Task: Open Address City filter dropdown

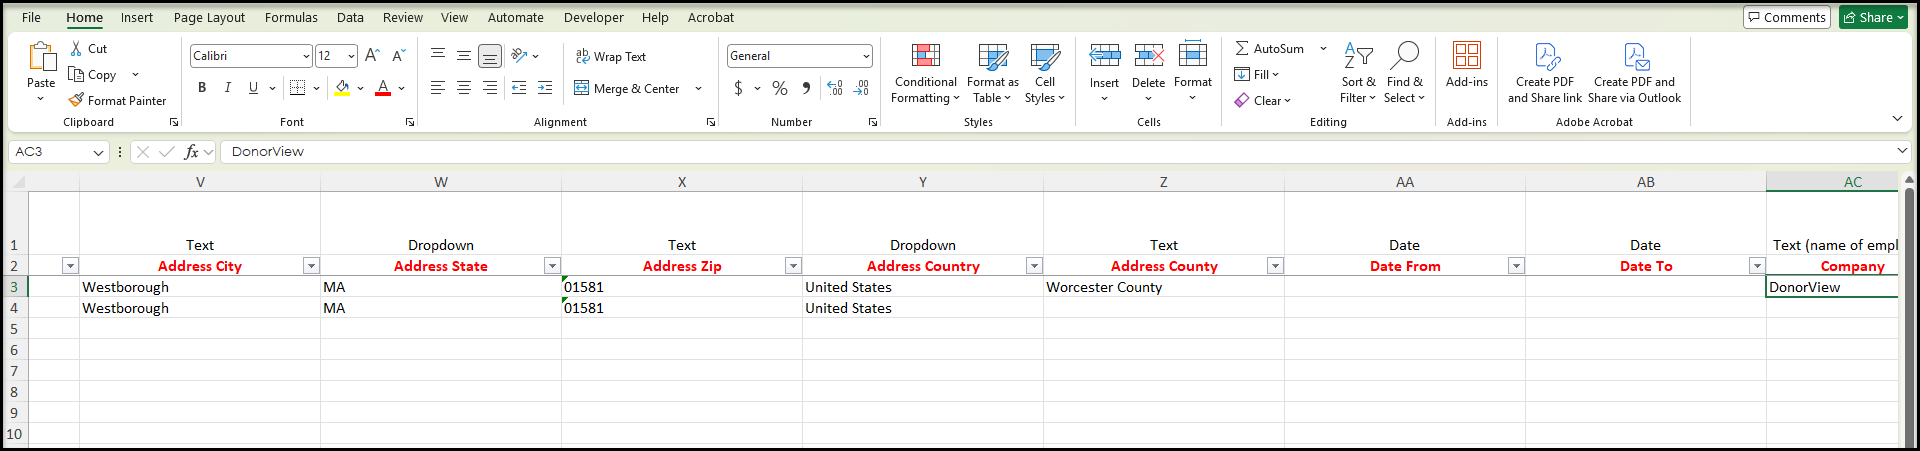Action: click(312, 266)
